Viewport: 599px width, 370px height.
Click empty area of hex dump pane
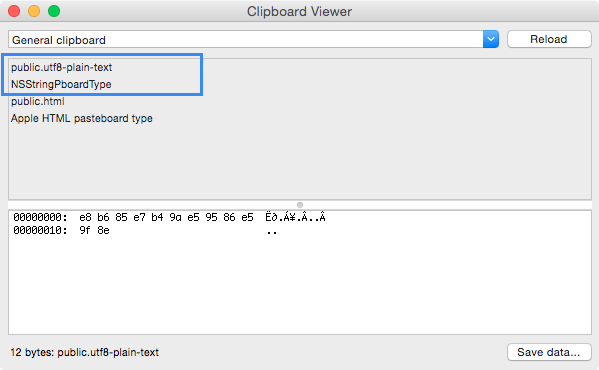(x=300, y=286)
